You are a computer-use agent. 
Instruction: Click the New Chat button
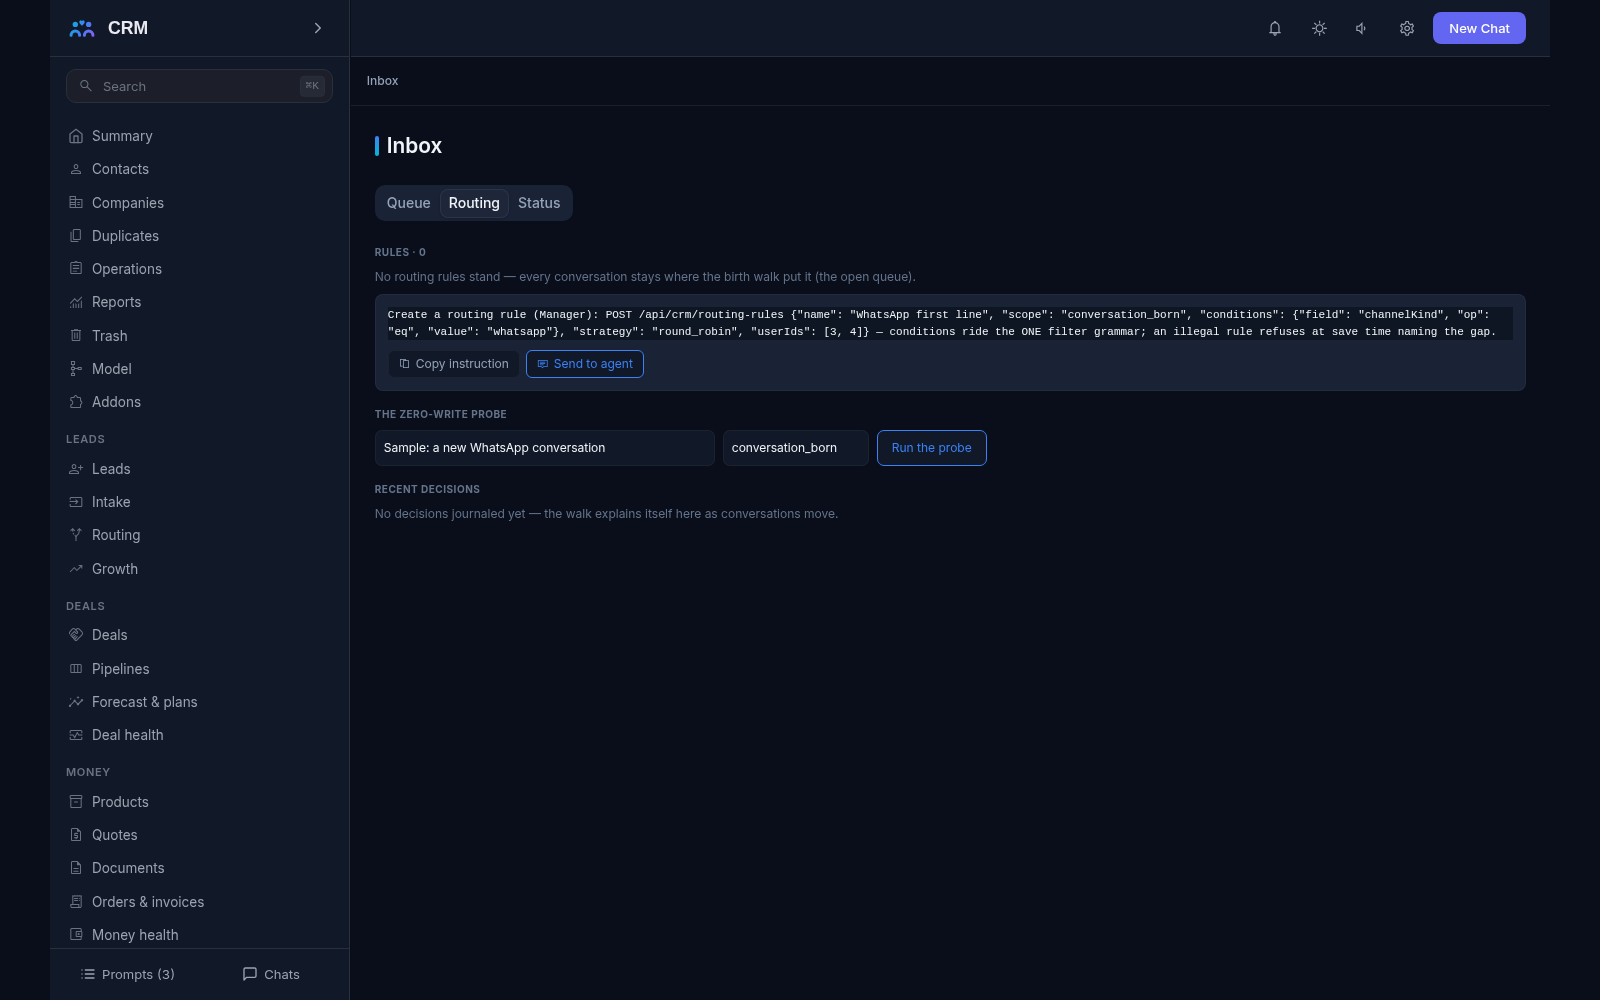pos(1479,28)
